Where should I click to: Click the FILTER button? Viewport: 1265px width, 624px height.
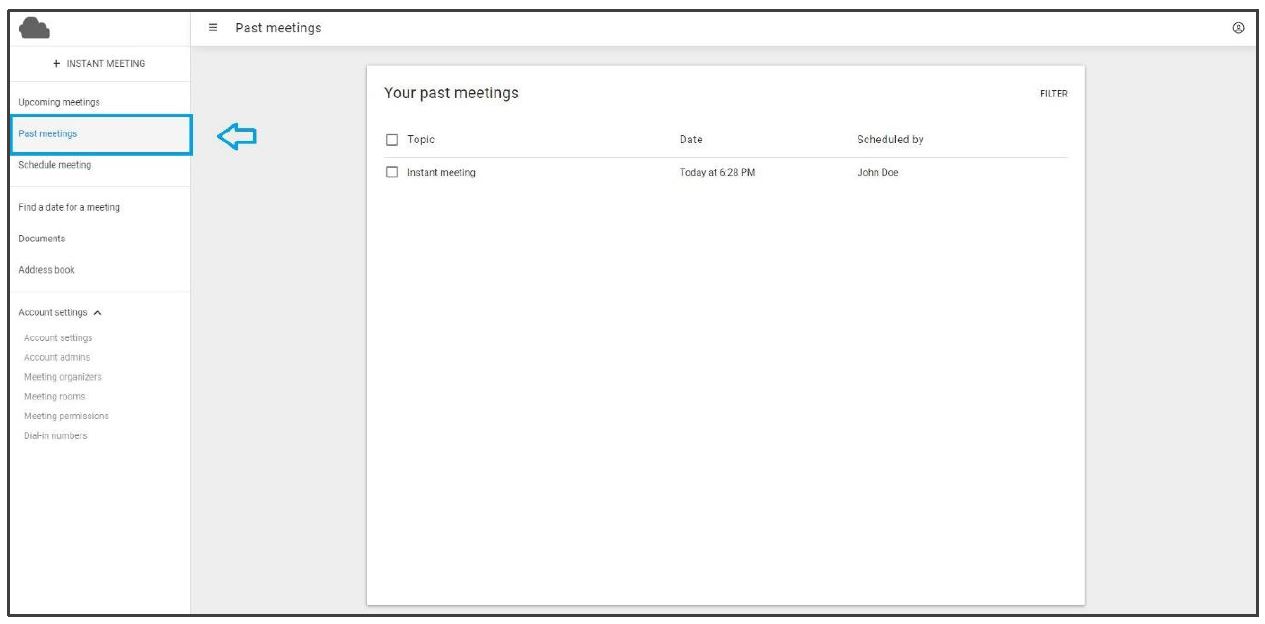pyautogui.click(x=1053, y=94)
